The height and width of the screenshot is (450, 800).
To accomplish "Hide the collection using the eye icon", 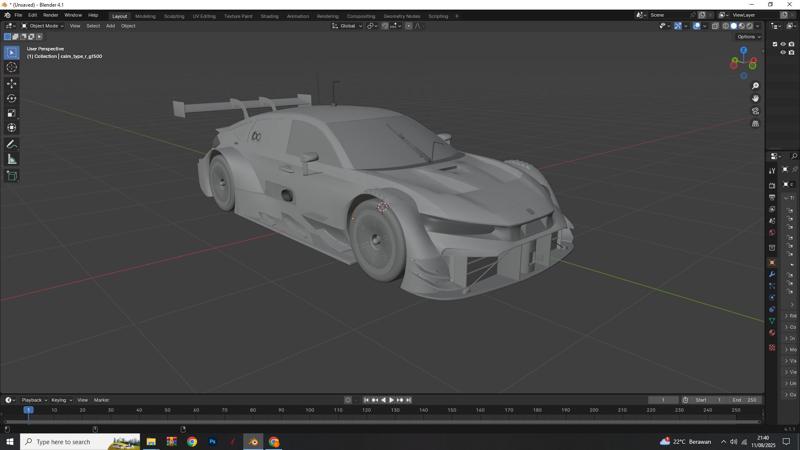I will [783, 44].
